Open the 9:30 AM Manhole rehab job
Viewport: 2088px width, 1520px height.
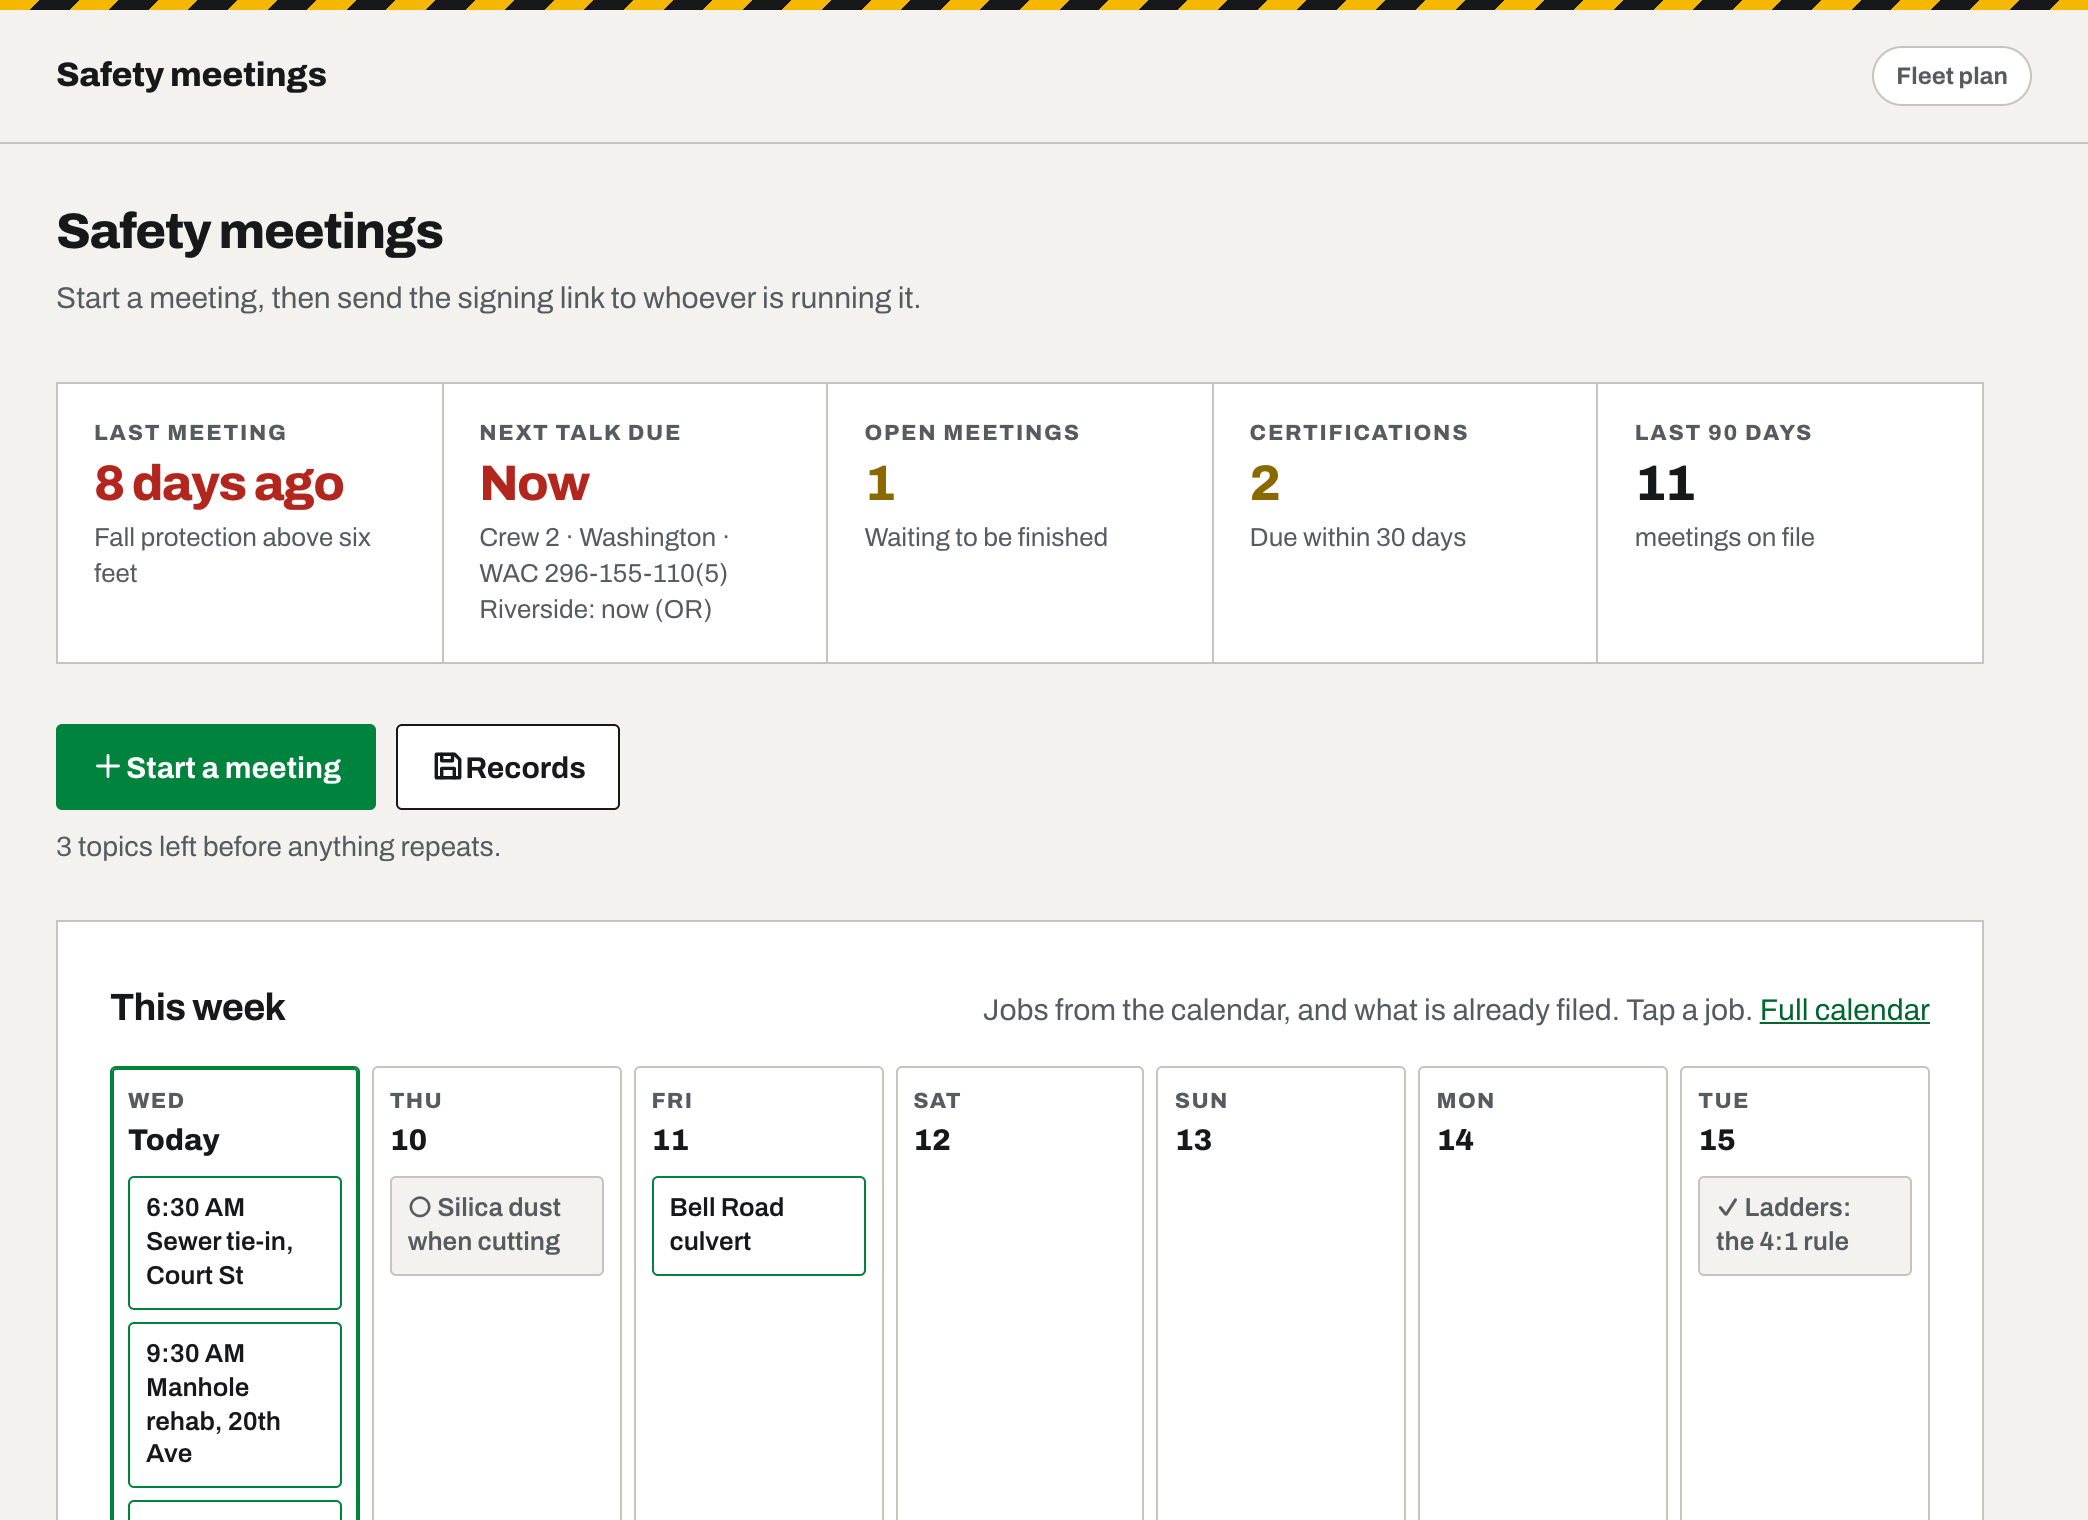coord(235,1405)
